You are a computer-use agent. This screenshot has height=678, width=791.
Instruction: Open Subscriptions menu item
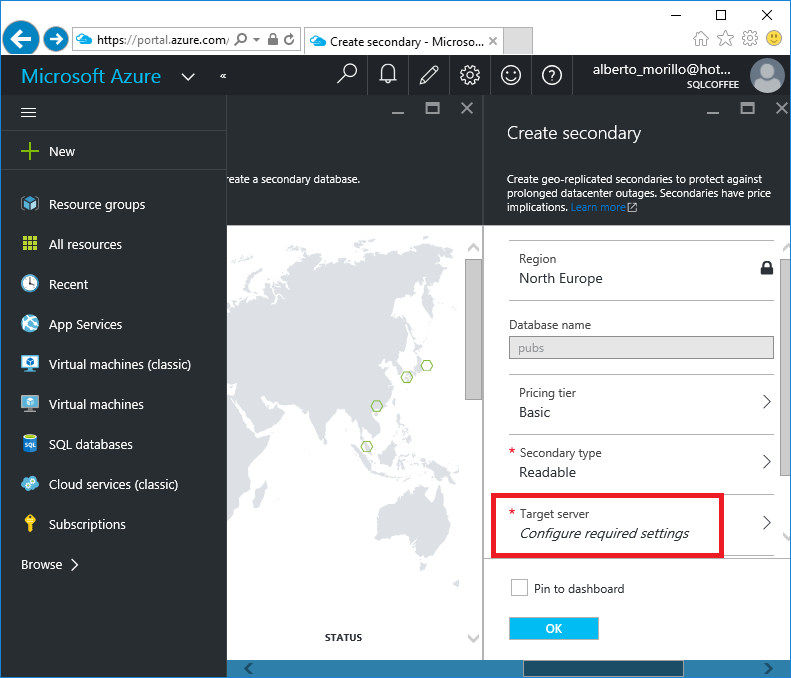87,524
